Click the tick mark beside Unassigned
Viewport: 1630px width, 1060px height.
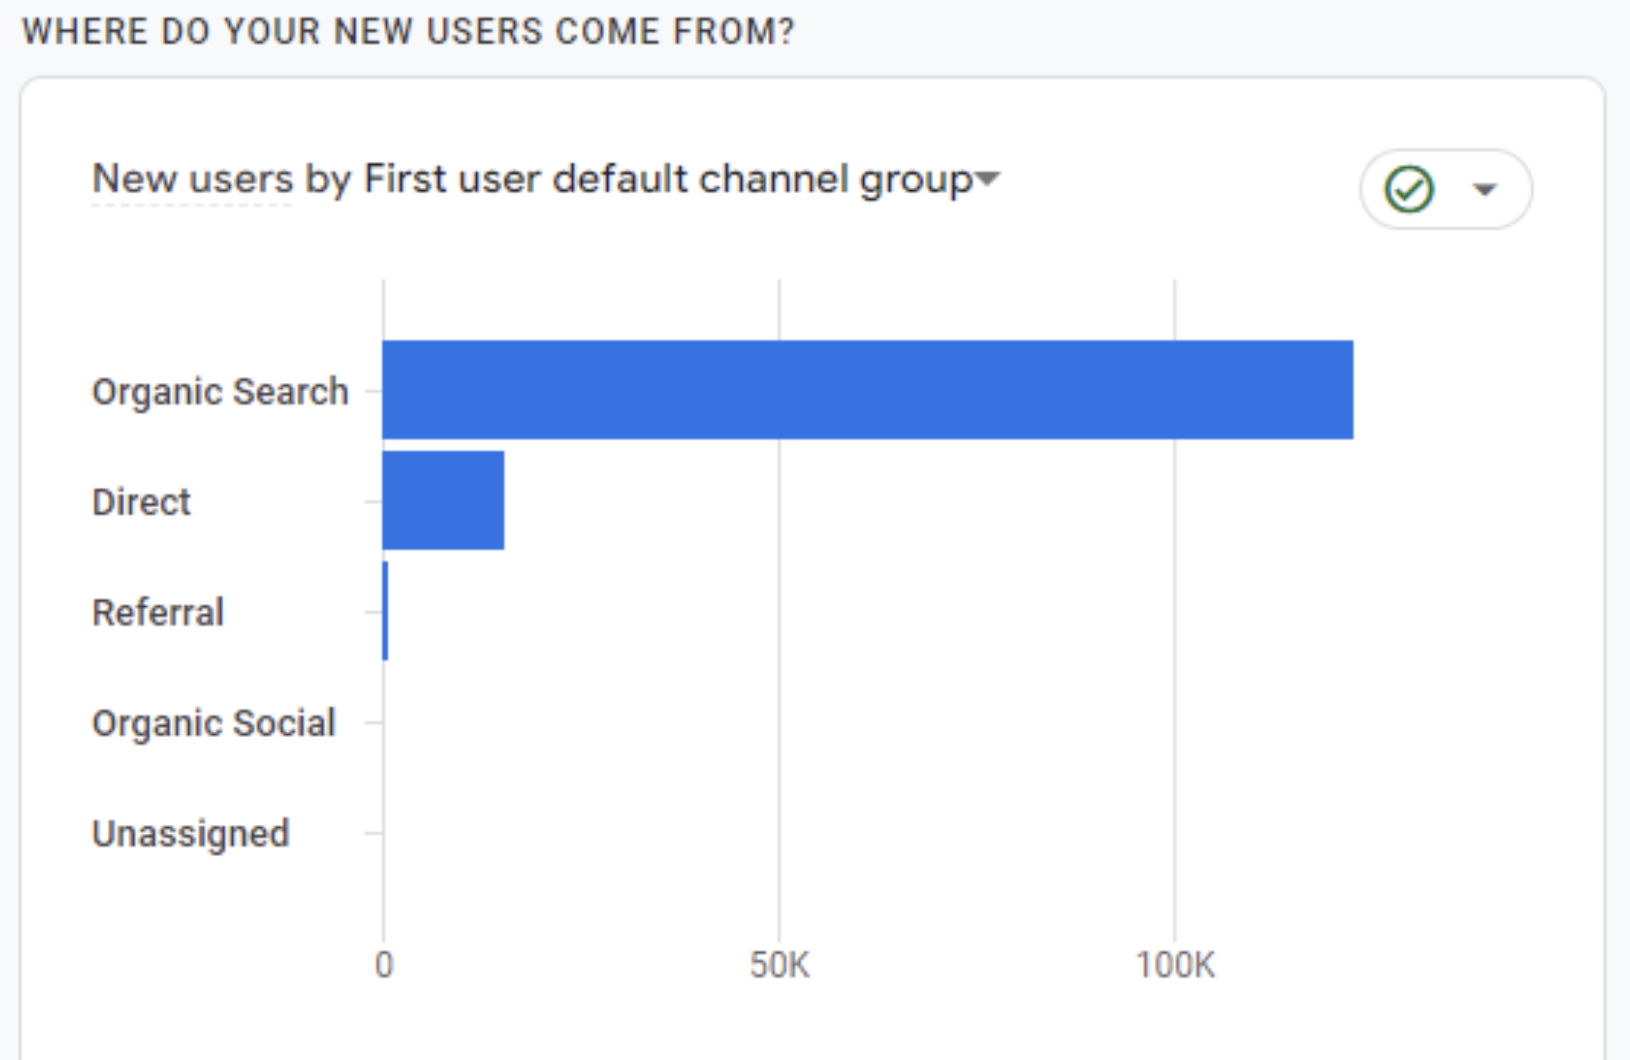tap(373, 832)
